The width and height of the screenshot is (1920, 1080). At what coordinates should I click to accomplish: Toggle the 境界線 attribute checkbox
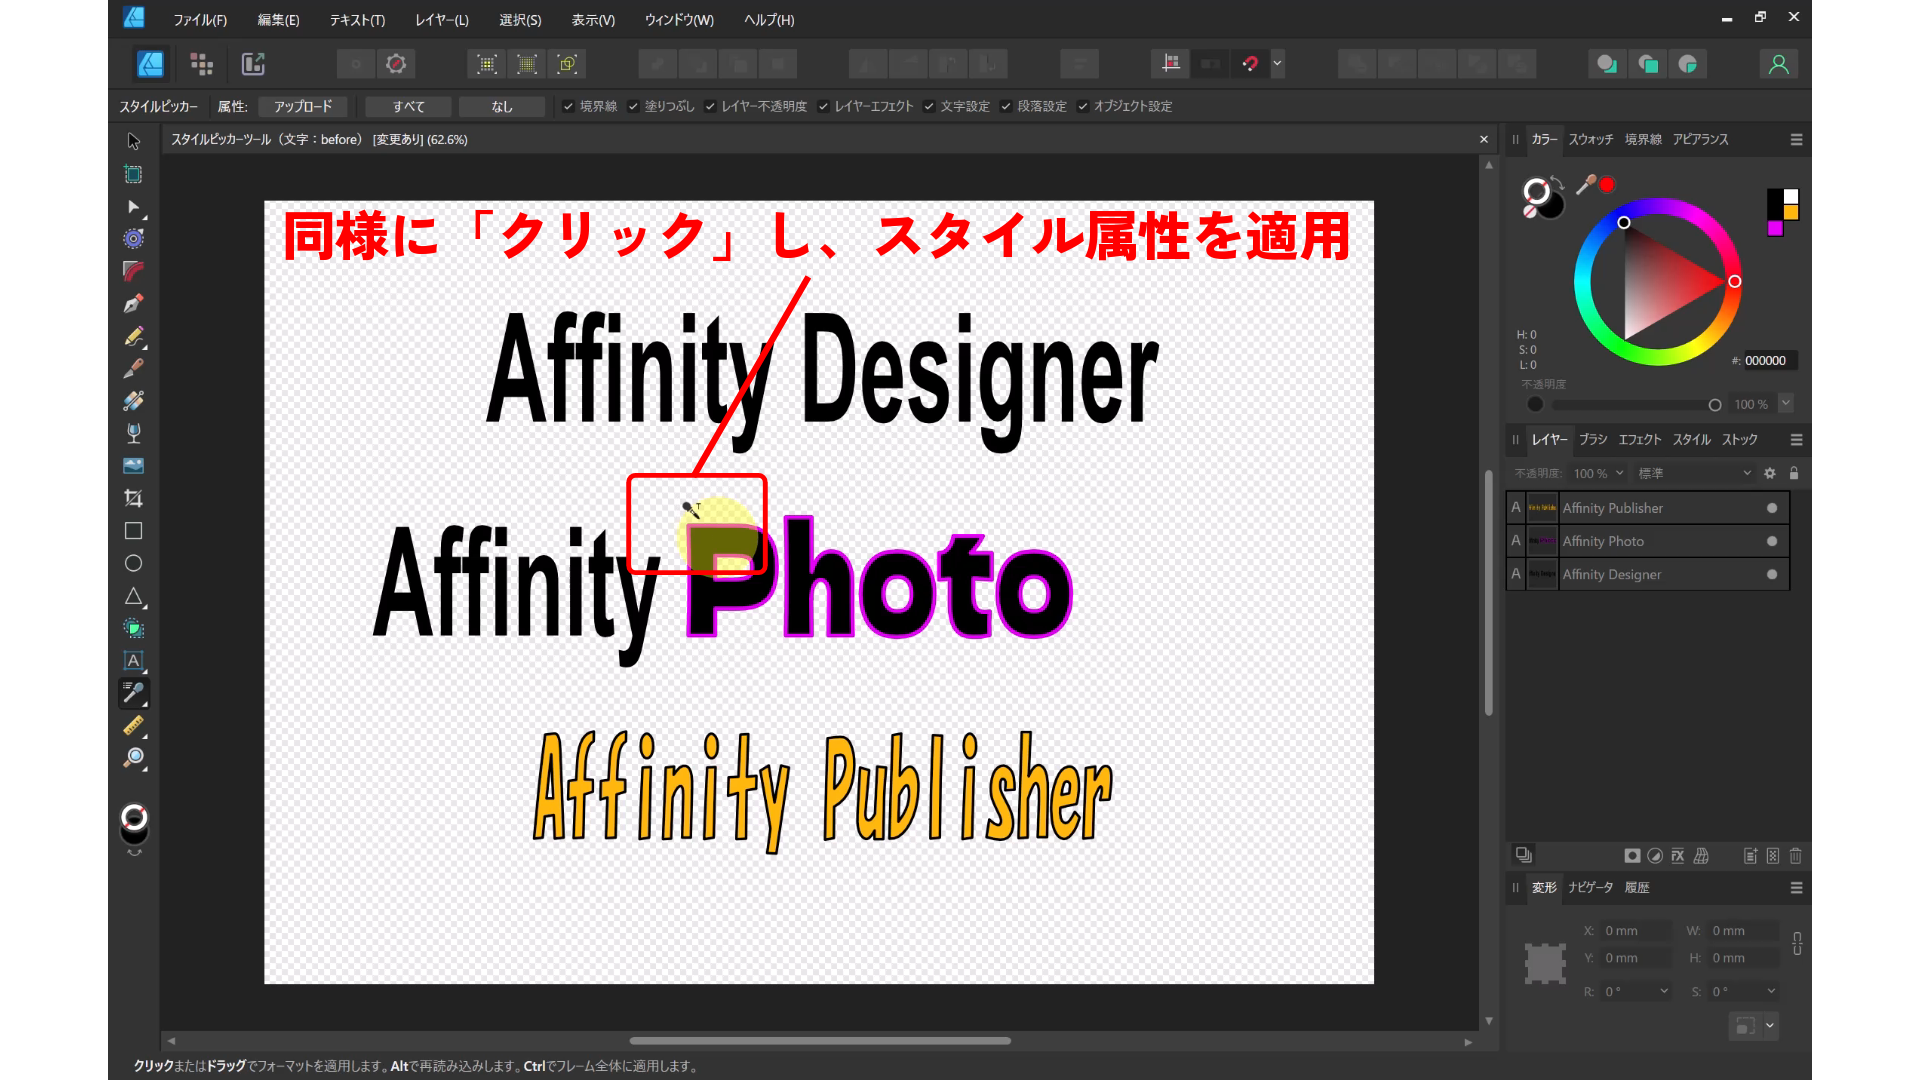[x=569, y=106]
